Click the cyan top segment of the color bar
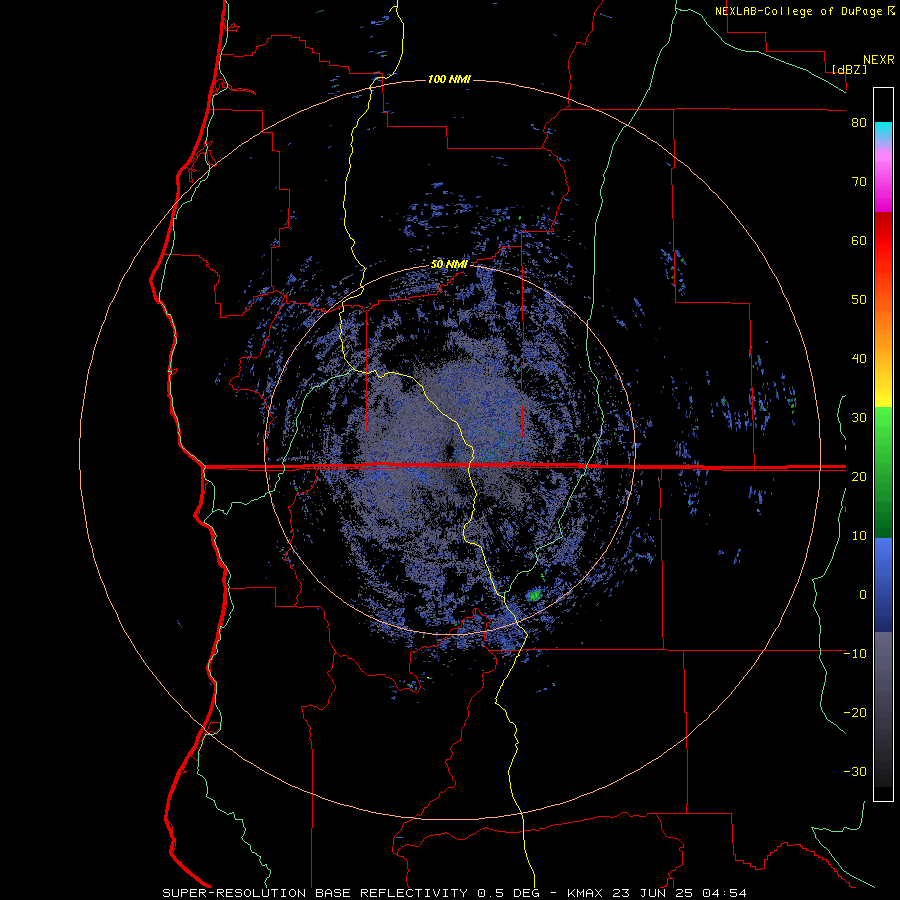900x900 pixels. pyautogui.click(x=883, y=131)
